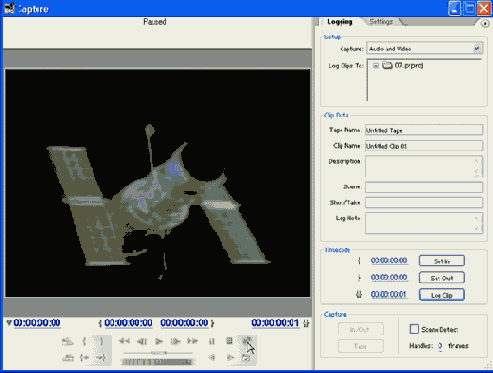Image resolution: width=493 pixels, height=373 pixels.
Task: Click the duration icon next to 00:00:00:01
Action: pyautogui.click(x=306, y=323)
